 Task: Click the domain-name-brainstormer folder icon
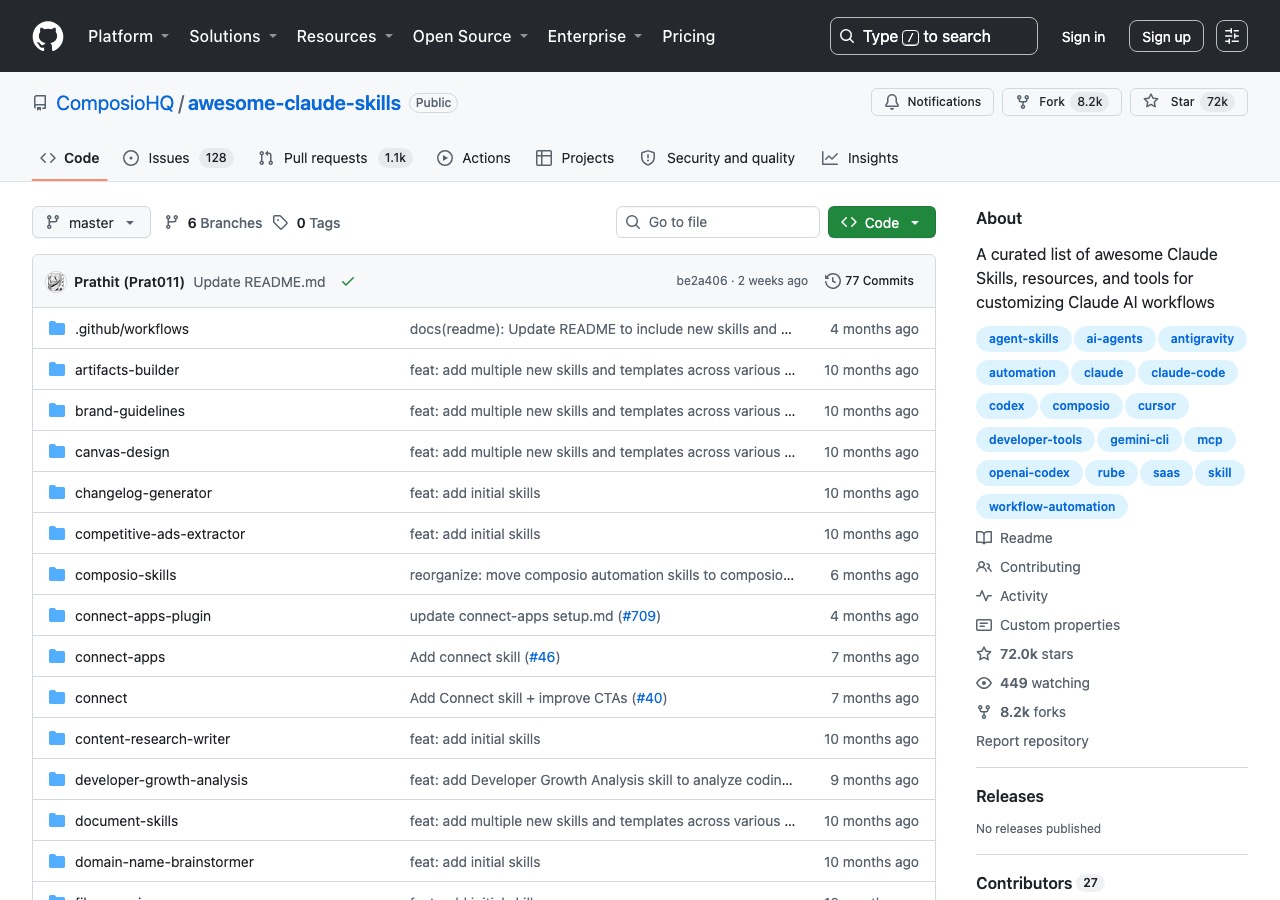coord(57,862)
